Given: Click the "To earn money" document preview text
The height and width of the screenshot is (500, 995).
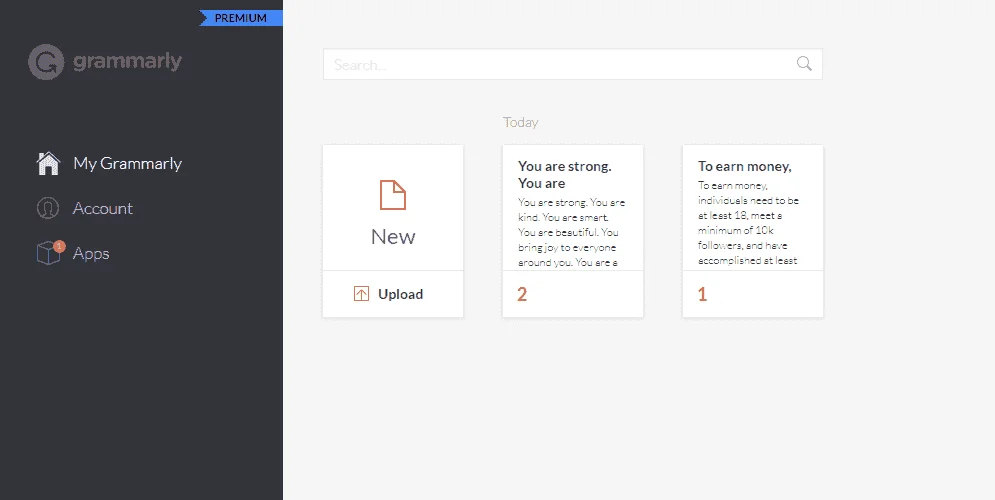Looking at the screenshot, I should [749, 223].
